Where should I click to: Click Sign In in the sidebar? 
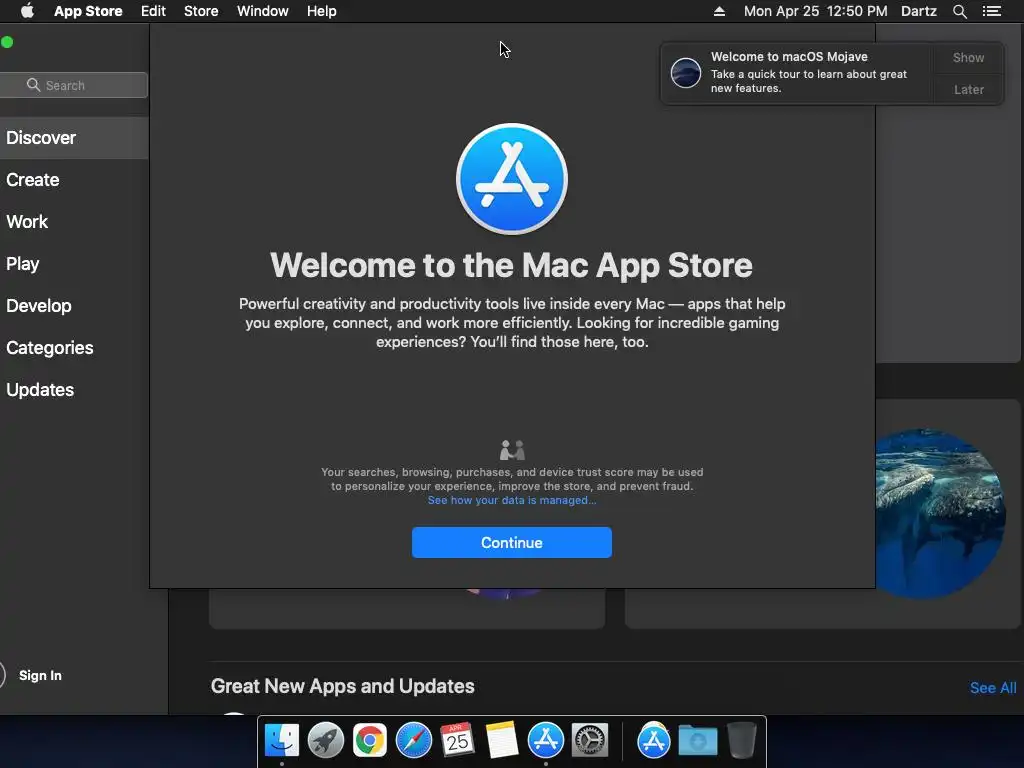tap(40, 675)
